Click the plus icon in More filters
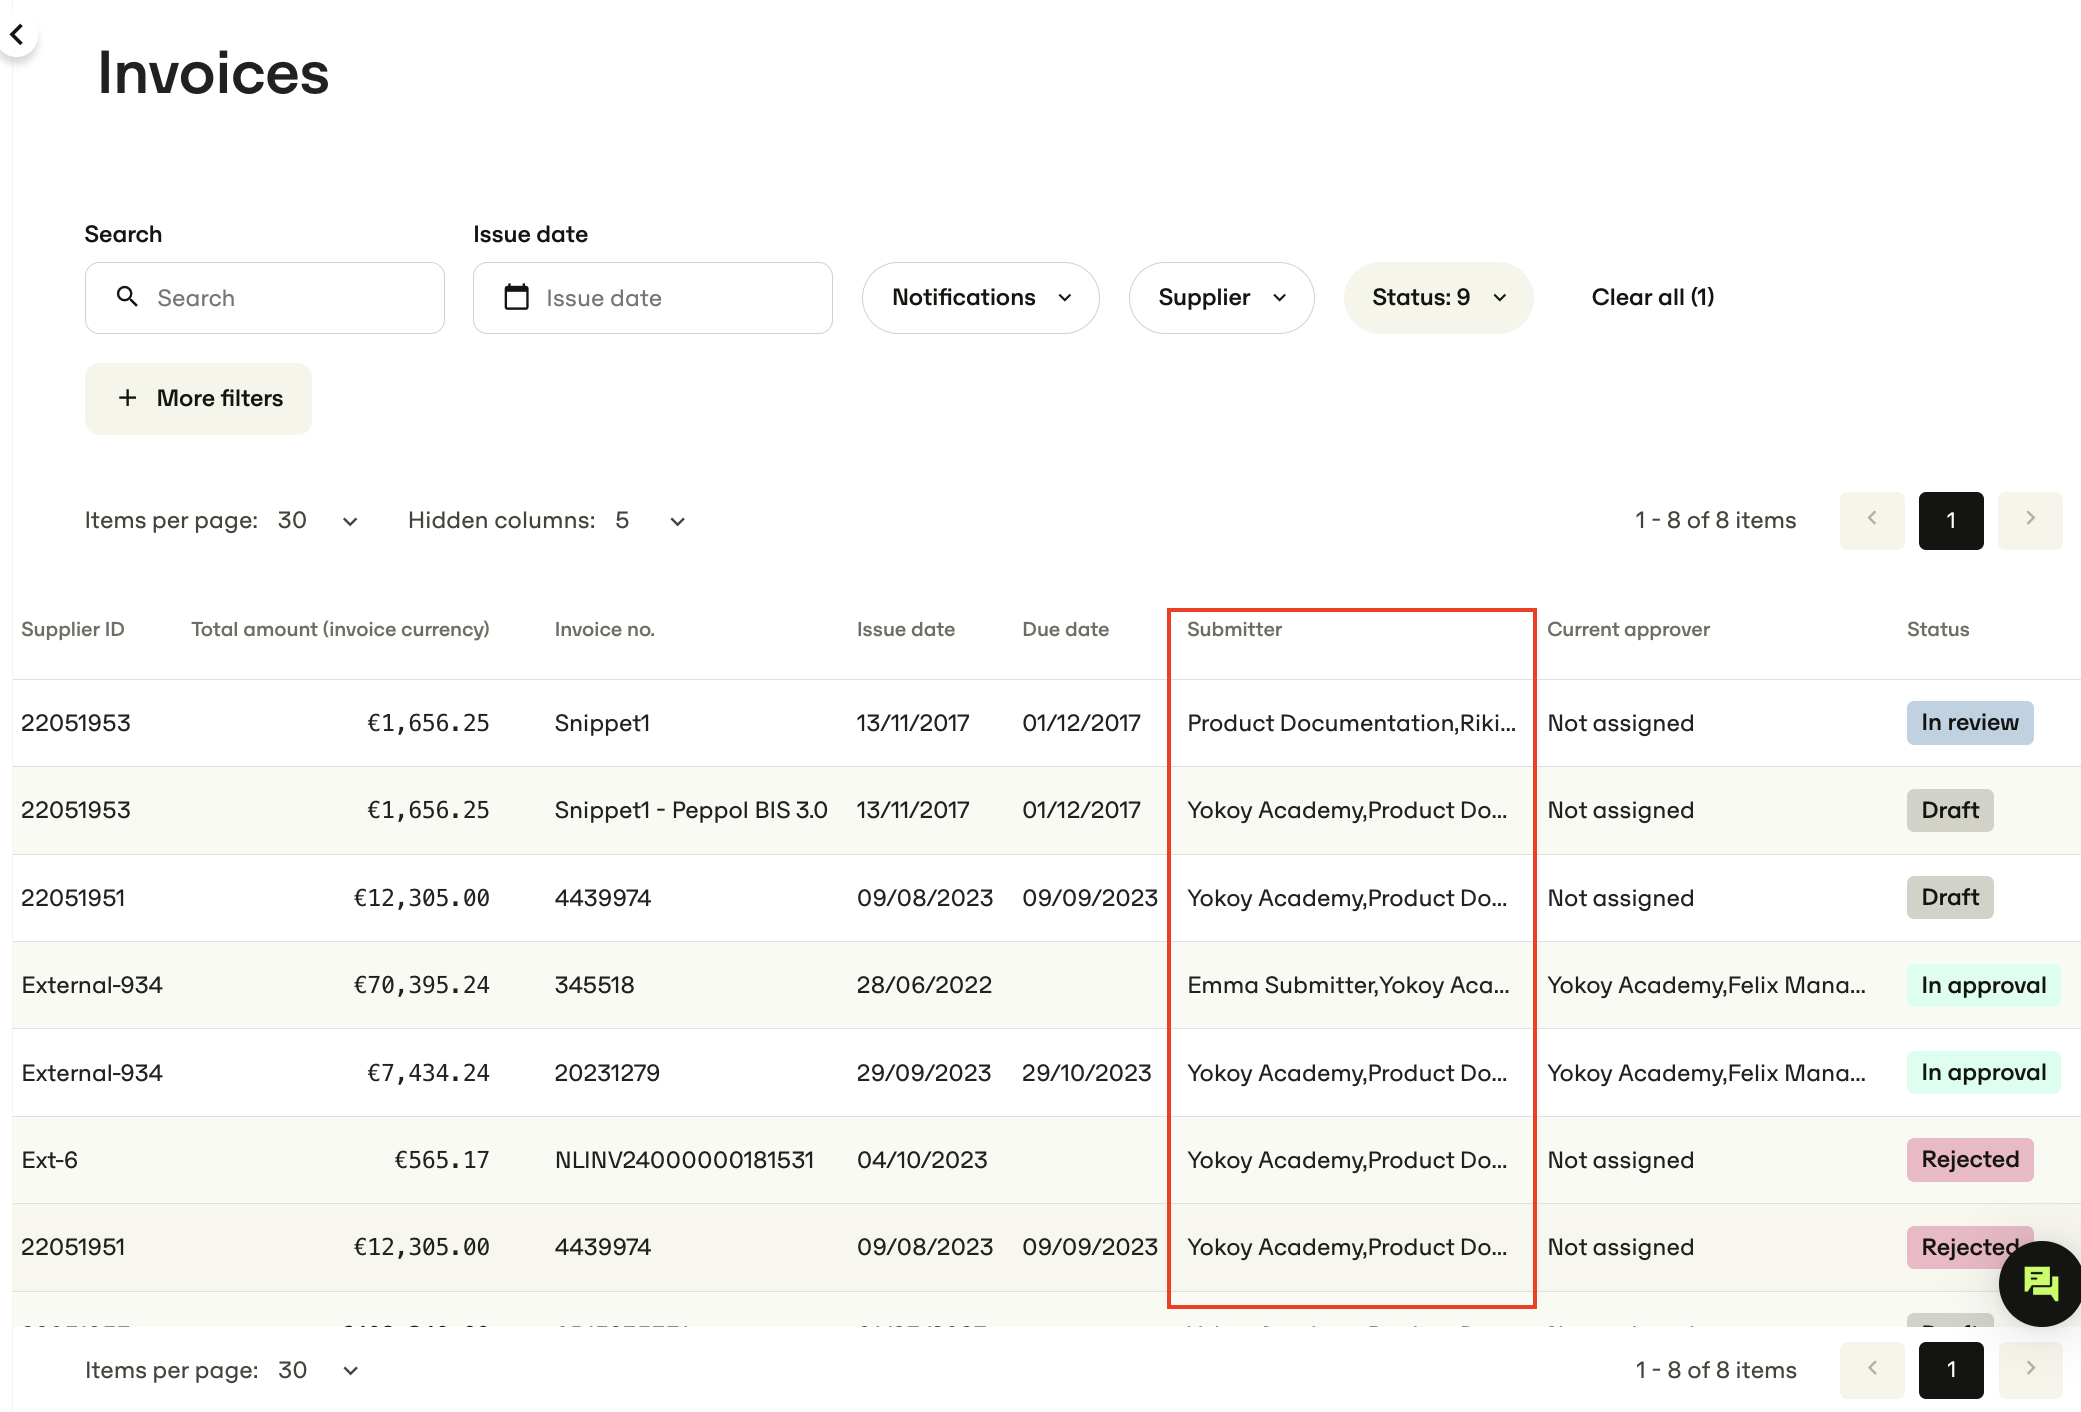Screen dimensions: 2081x1412 (x=127, y=398)
